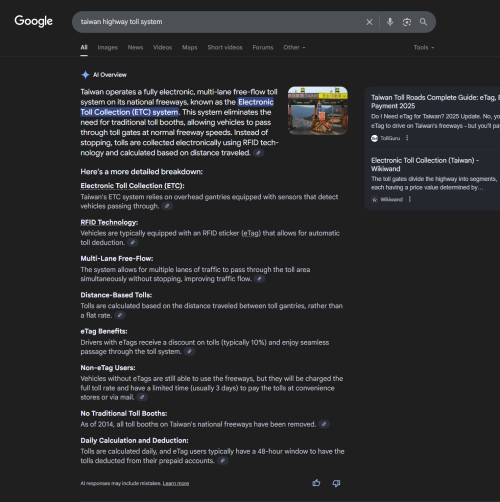This screenshot has height=502, width=500.
Task: Open source link icon after RFID Technology paragraph
Action: 133,242
